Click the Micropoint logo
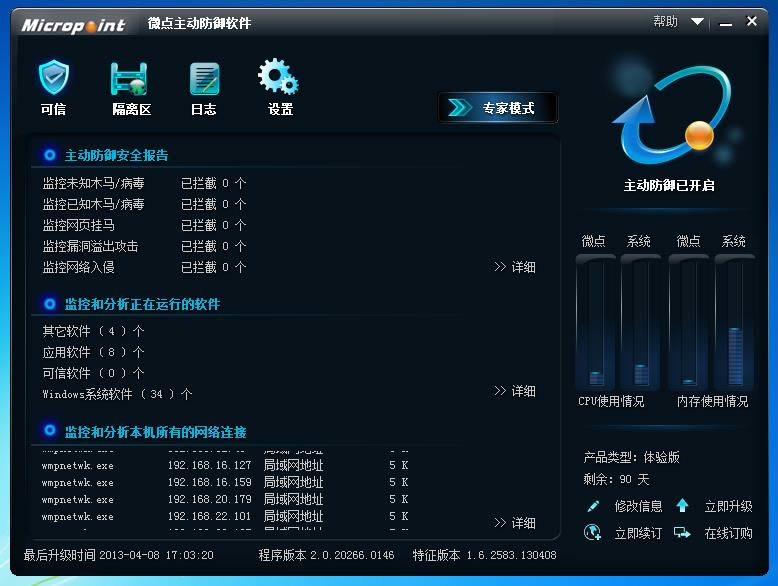This screenshot has height=586, width=778. [x=73, y=25]
